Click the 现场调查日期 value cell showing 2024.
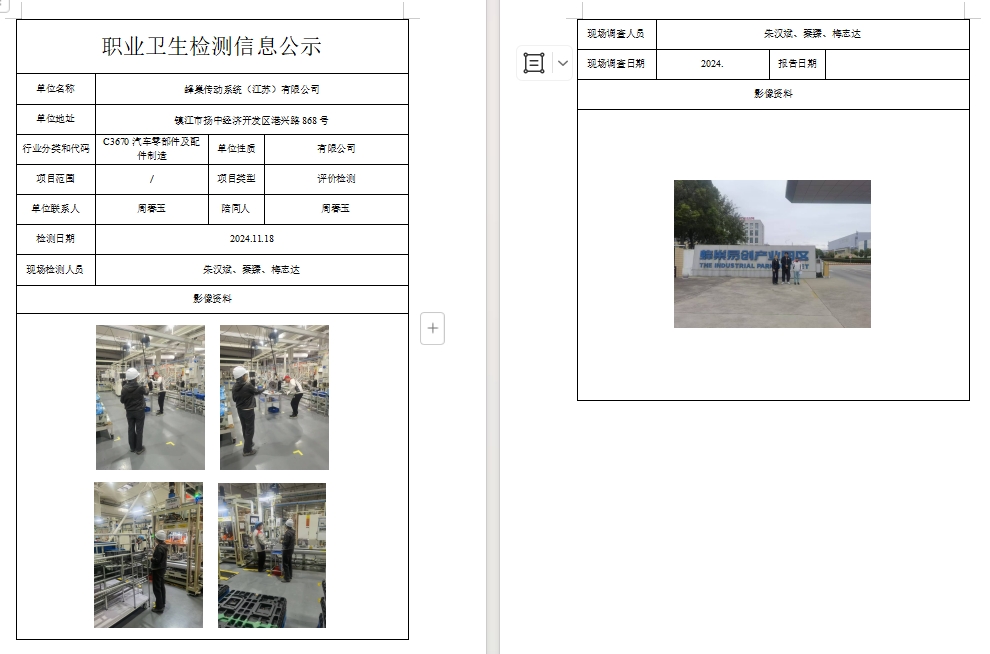 [712, 64]
